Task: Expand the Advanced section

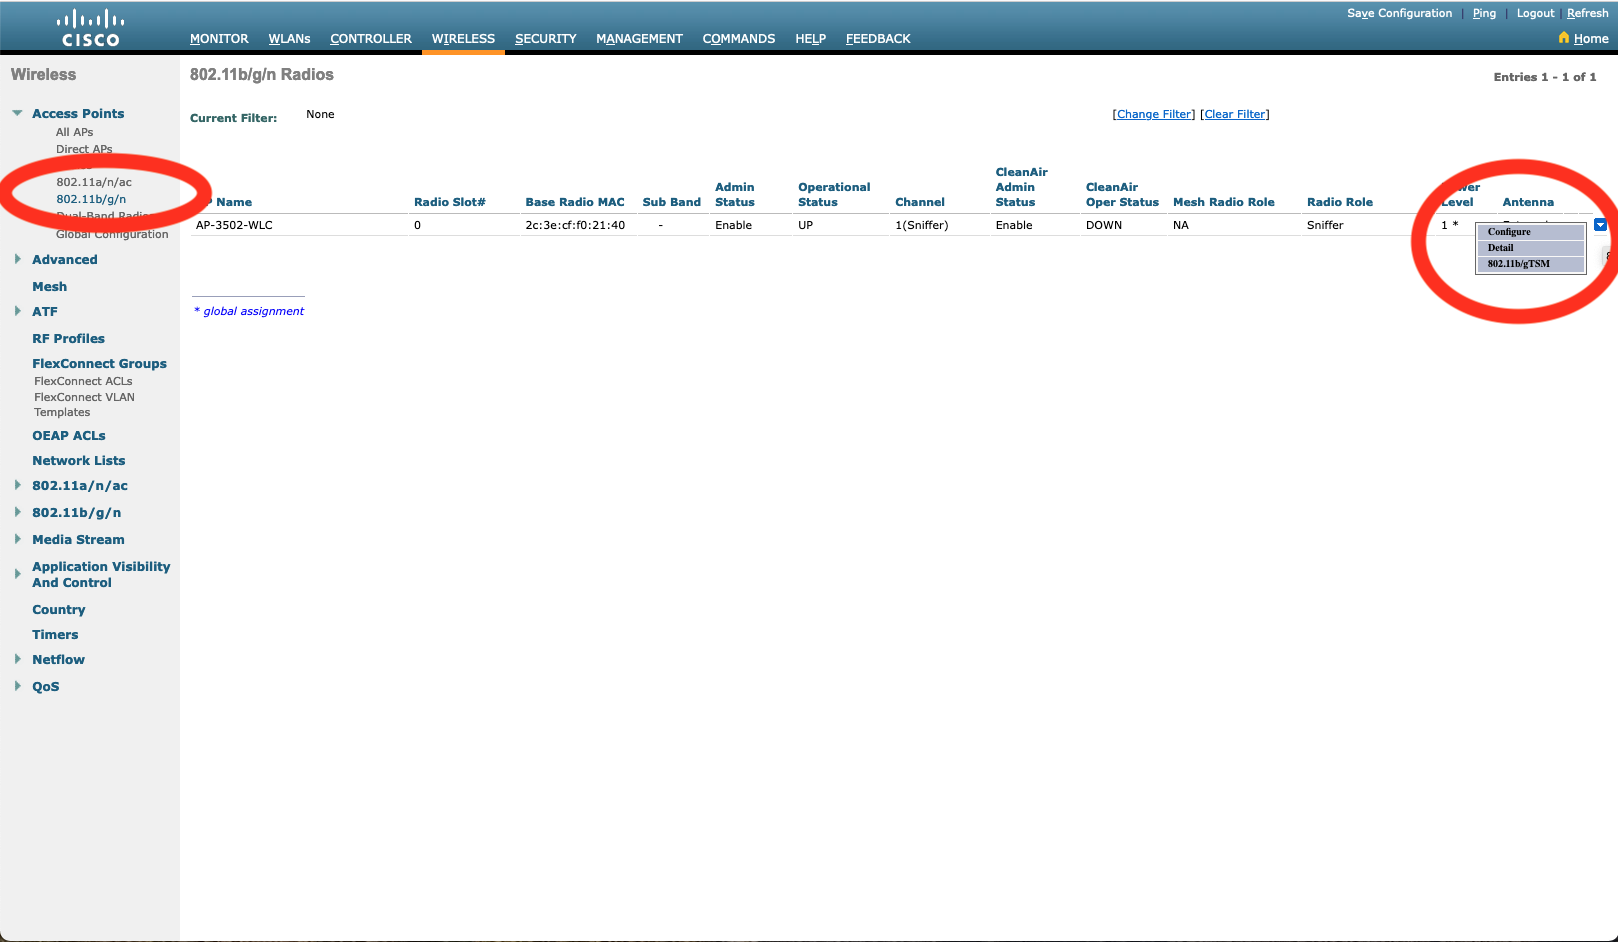Action: 17,259
